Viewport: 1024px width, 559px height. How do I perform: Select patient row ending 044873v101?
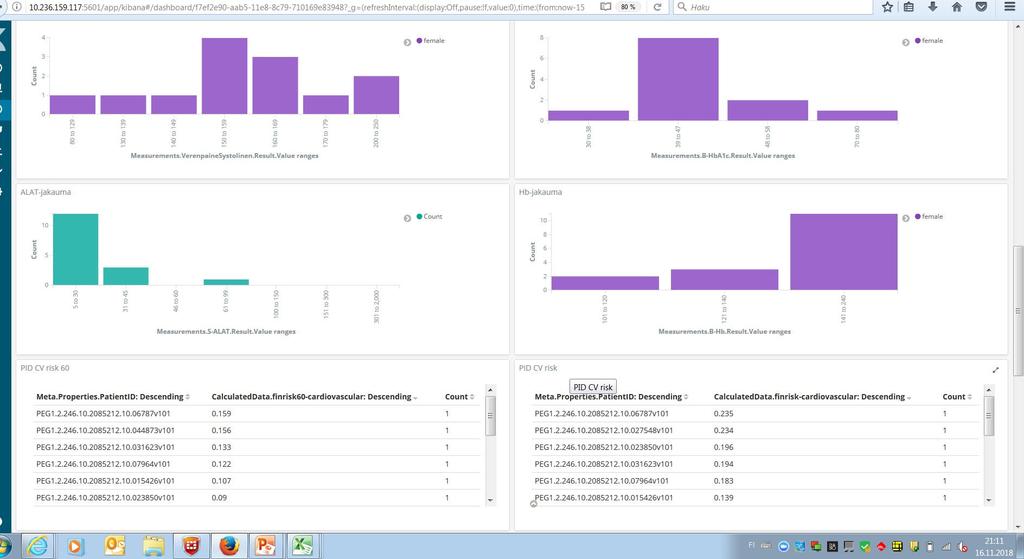pyautogui.click(x=258, y=430)
